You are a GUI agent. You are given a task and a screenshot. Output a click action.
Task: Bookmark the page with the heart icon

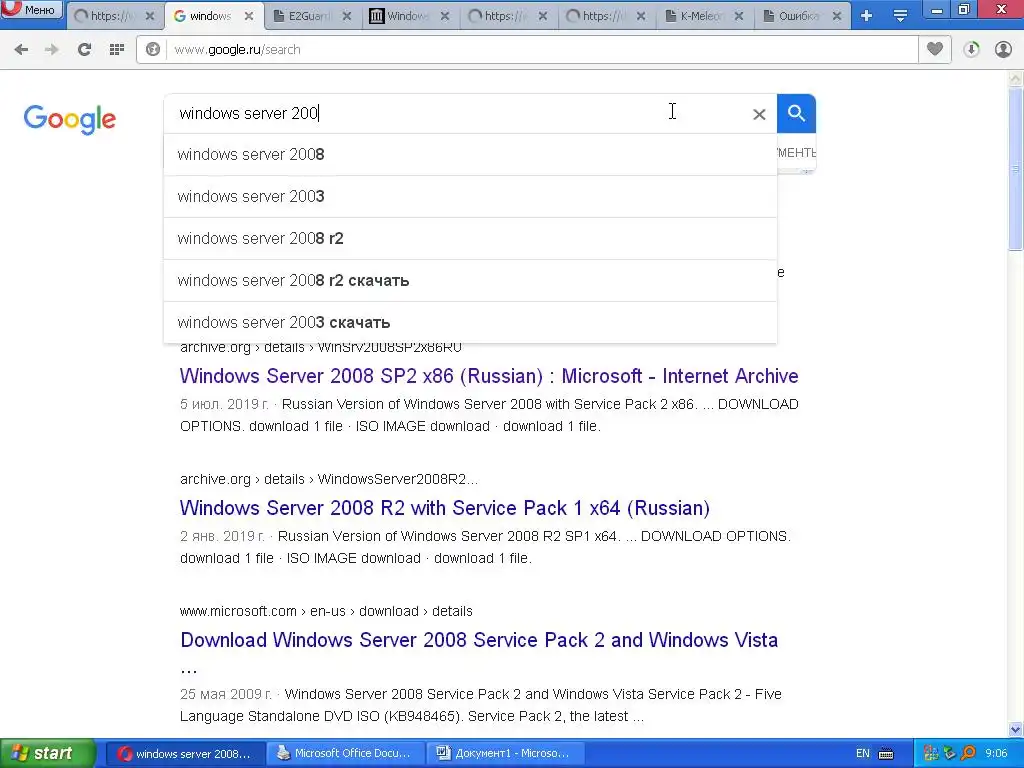tap(935, 50)
